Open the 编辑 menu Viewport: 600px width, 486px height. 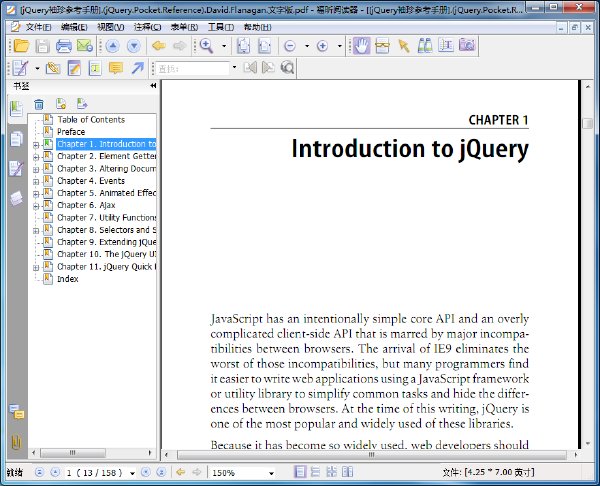74,27
